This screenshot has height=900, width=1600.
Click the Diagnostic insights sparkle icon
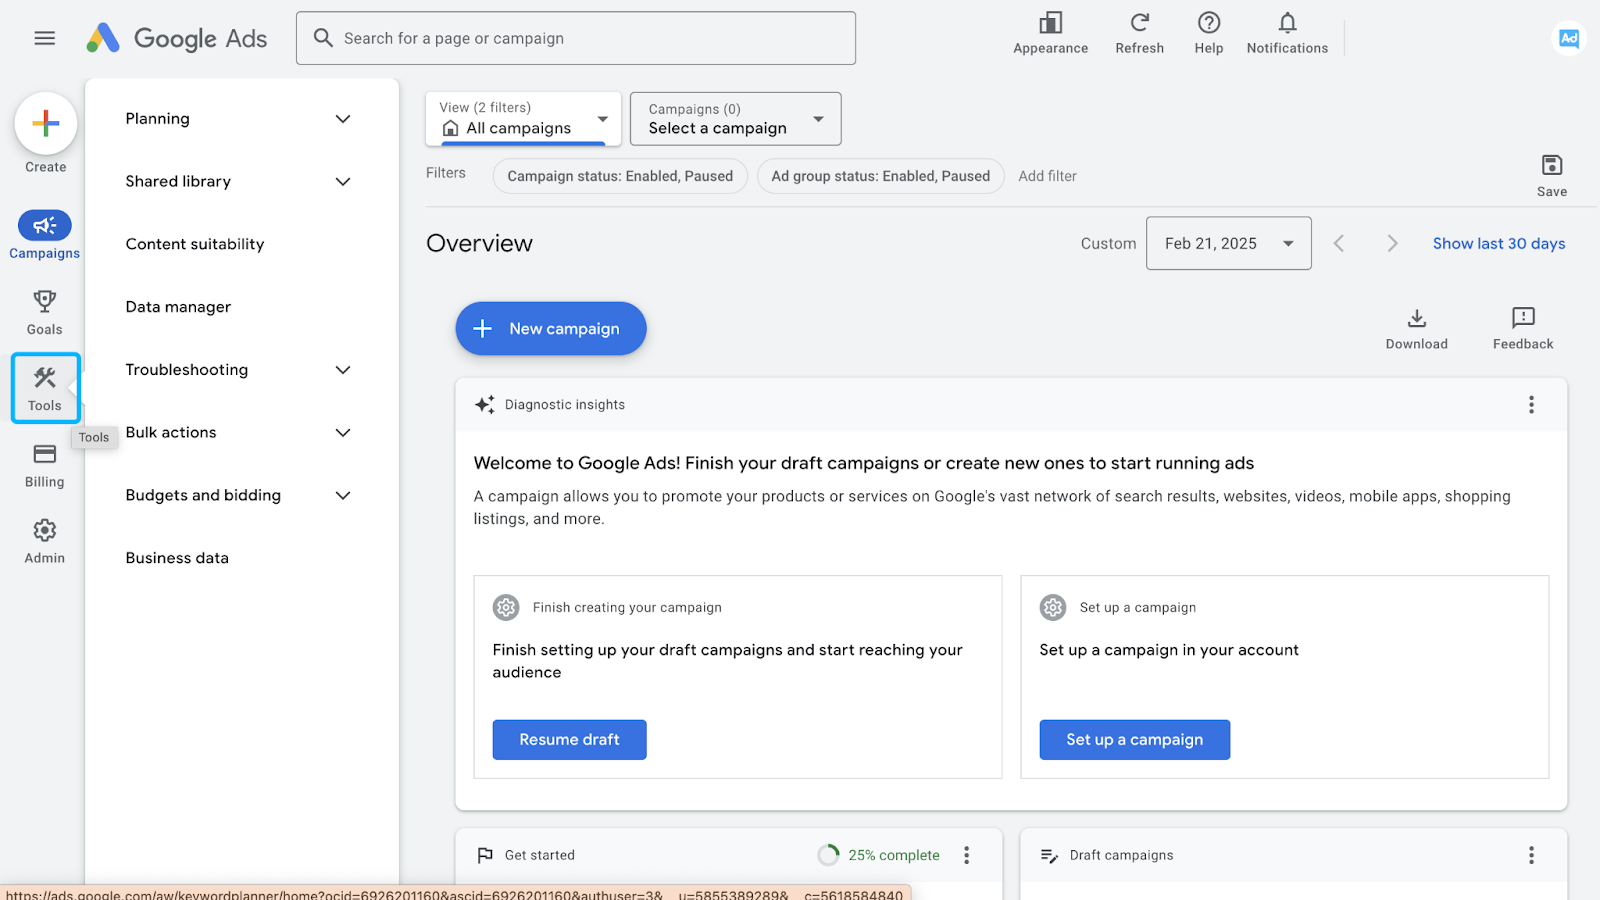click(x=485, y=405)
